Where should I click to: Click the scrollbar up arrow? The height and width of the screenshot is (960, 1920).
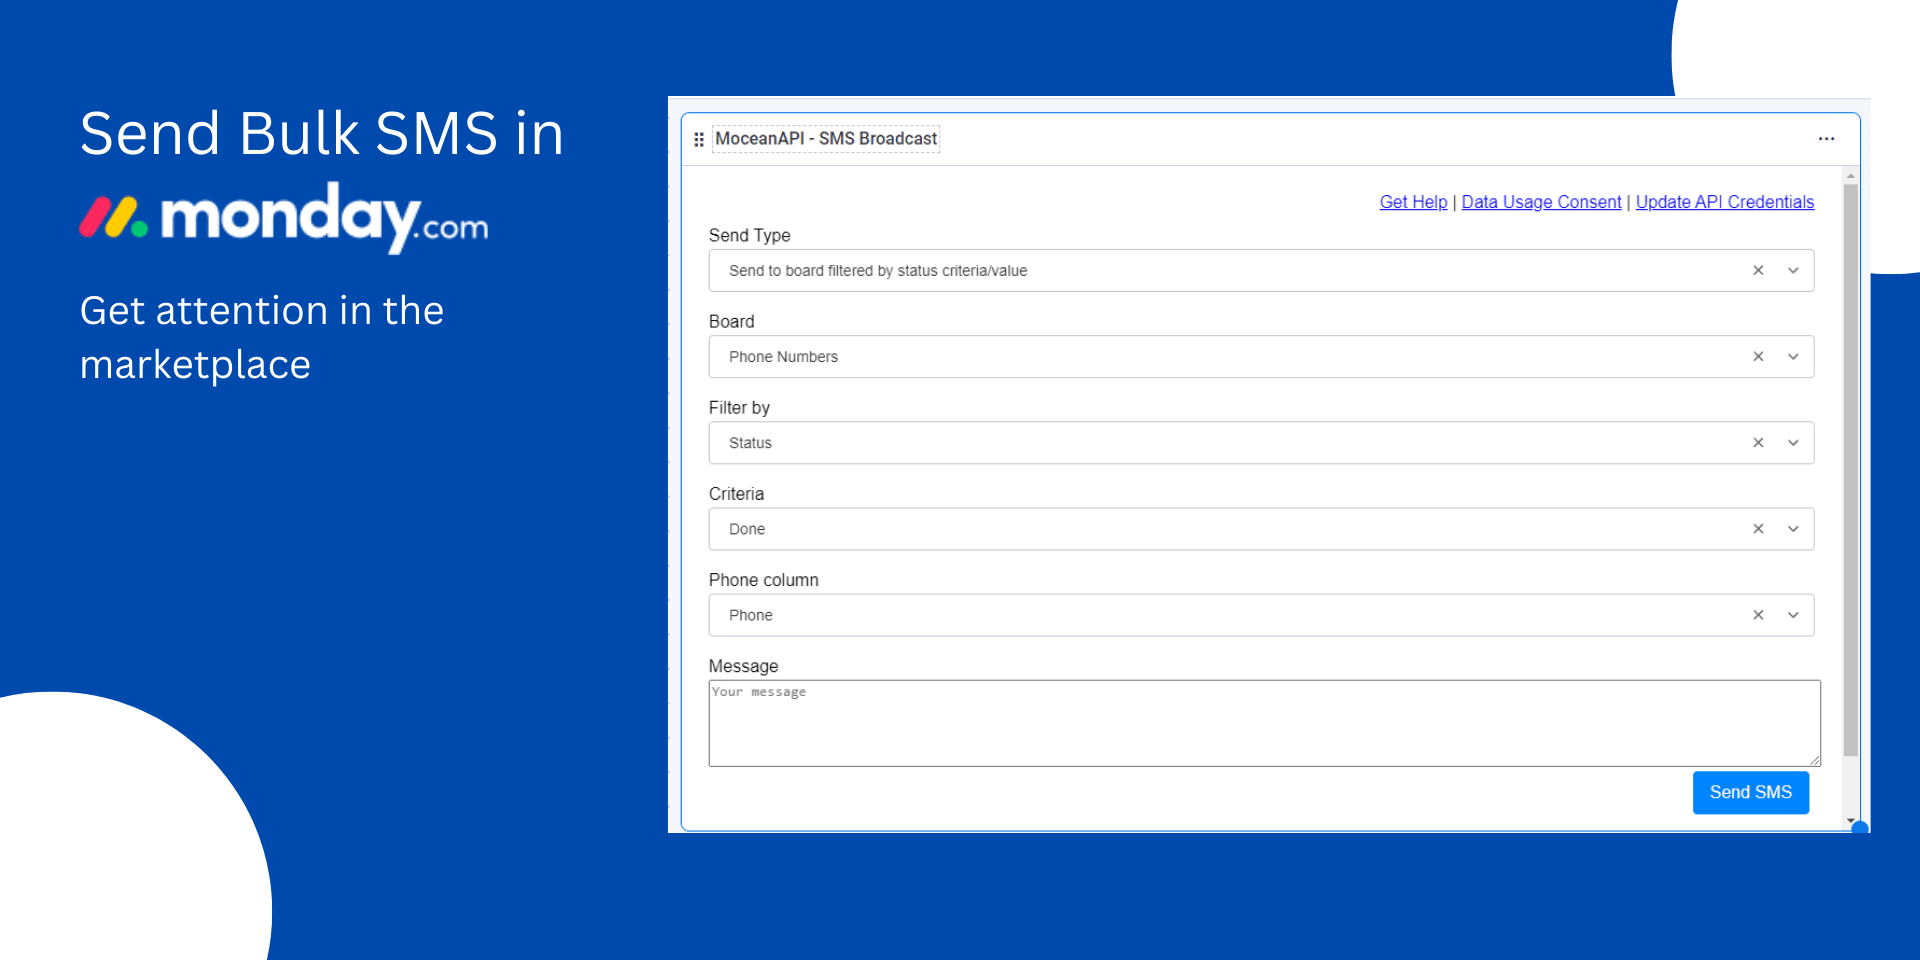pyautogui.click(x=1850, y=175)
